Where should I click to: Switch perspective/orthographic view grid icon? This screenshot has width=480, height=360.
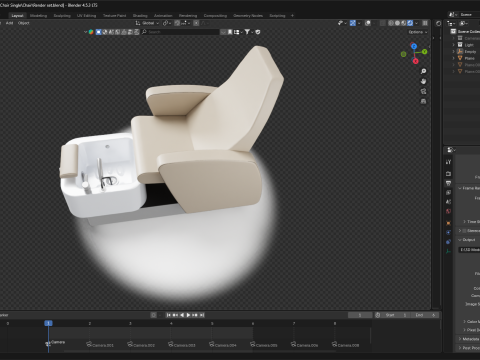click(x=423, y=101)
